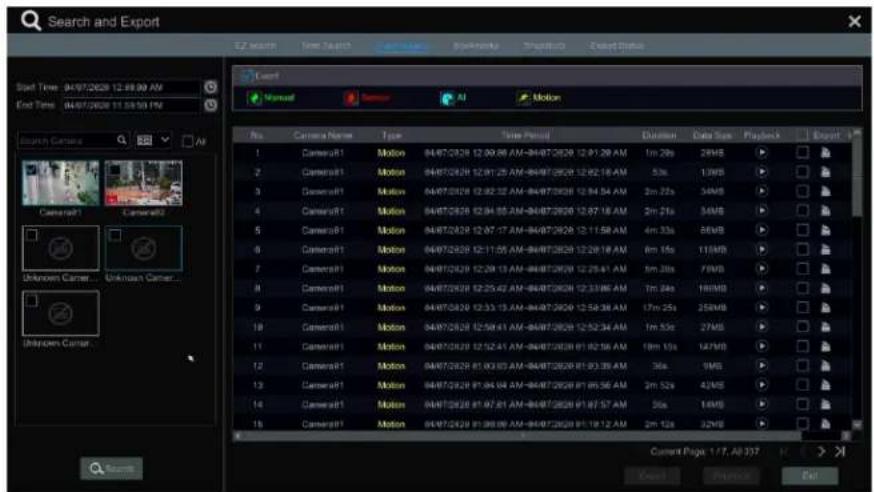Check the All cameras checkbox
The width and height of the screenshot is (874, 492).
click(x=188, y=142)
